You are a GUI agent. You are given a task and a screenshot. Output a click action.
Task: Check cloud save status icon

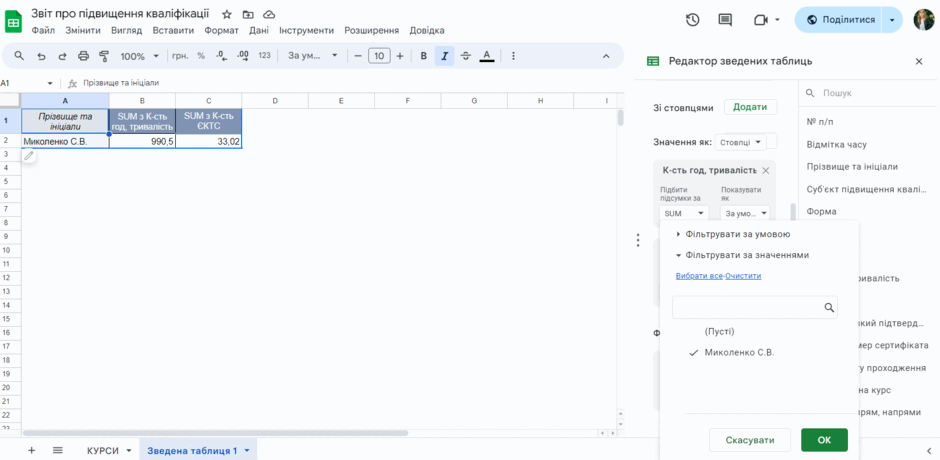[x=269, y=14]
